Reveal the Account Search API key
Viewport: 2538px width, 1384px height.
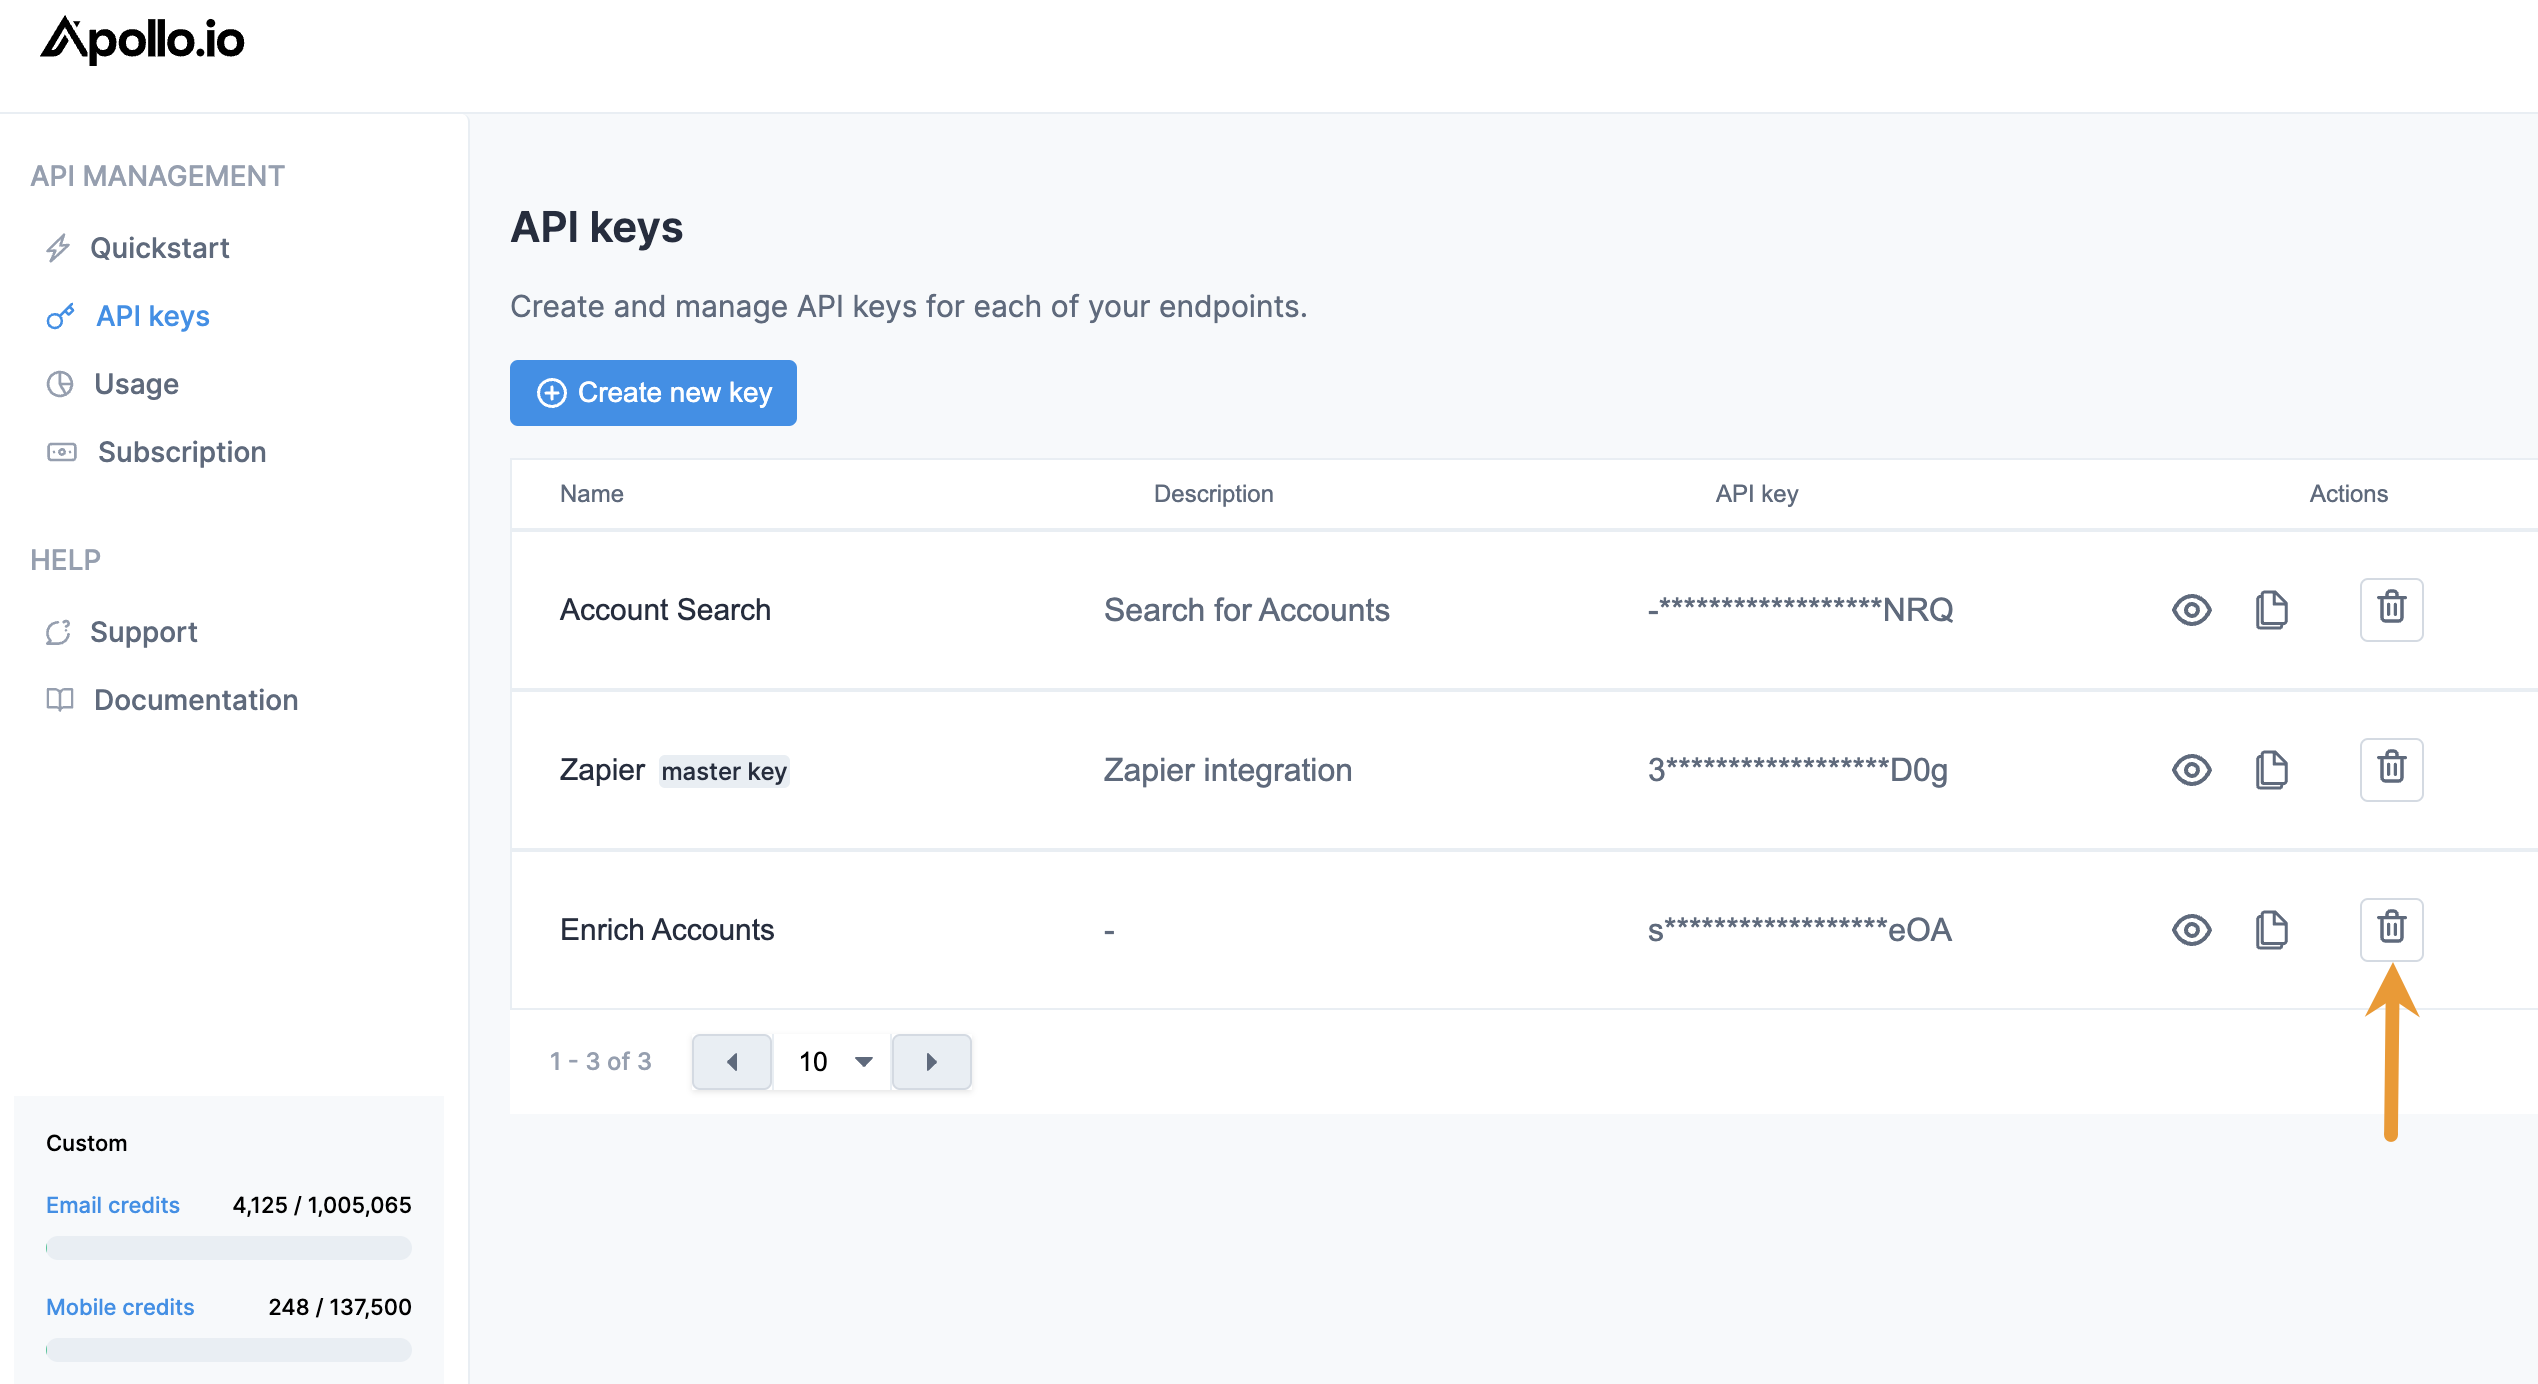click(x=2192, y=610)
